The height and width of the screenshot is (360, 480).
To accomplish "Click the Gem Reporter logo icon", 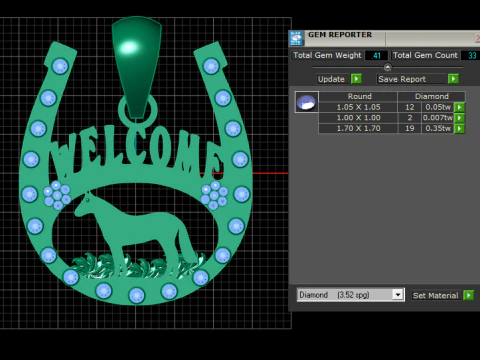I will pyautogui.click(x=296, y=38).
